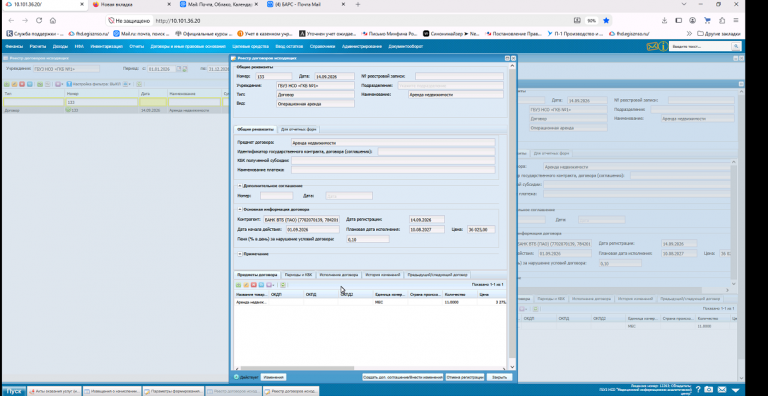This screenshot has width=768, height=396.
Task: Click the dialog's vertical scrollbar down arrow
Action: click(x=512, y=367)
